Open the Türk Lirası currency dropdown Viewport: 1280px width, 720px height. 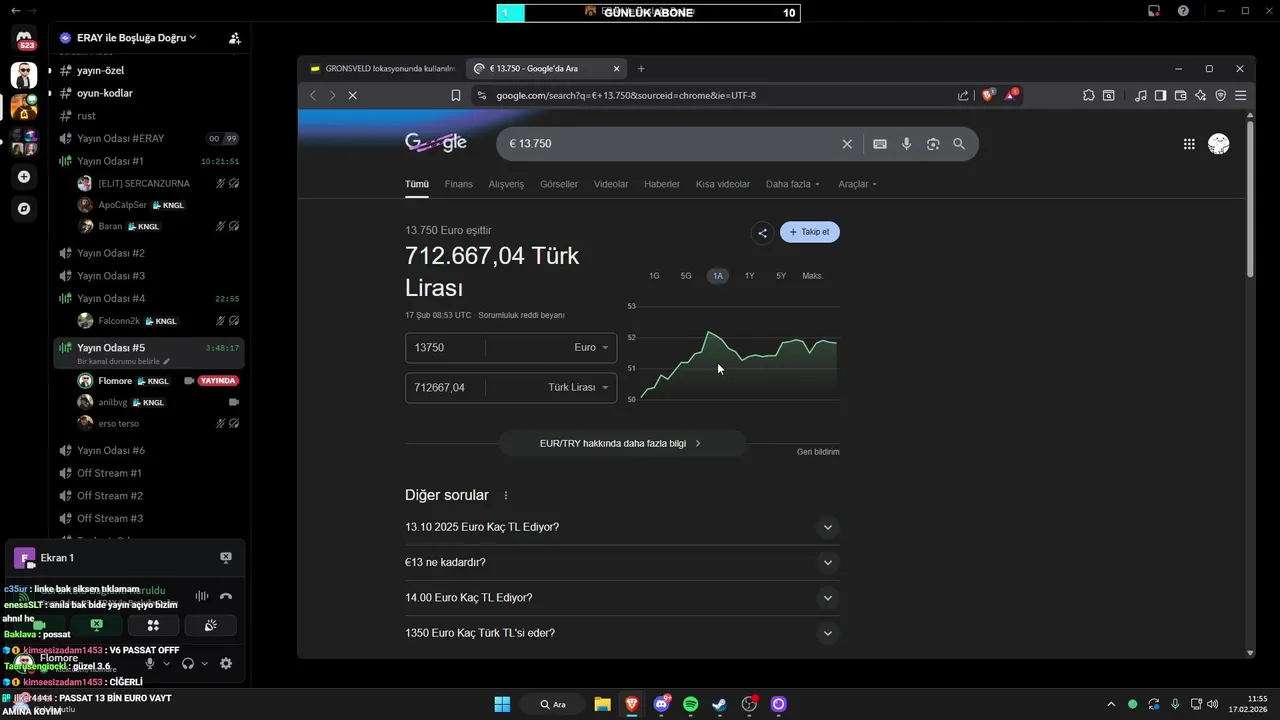(579, 387)
